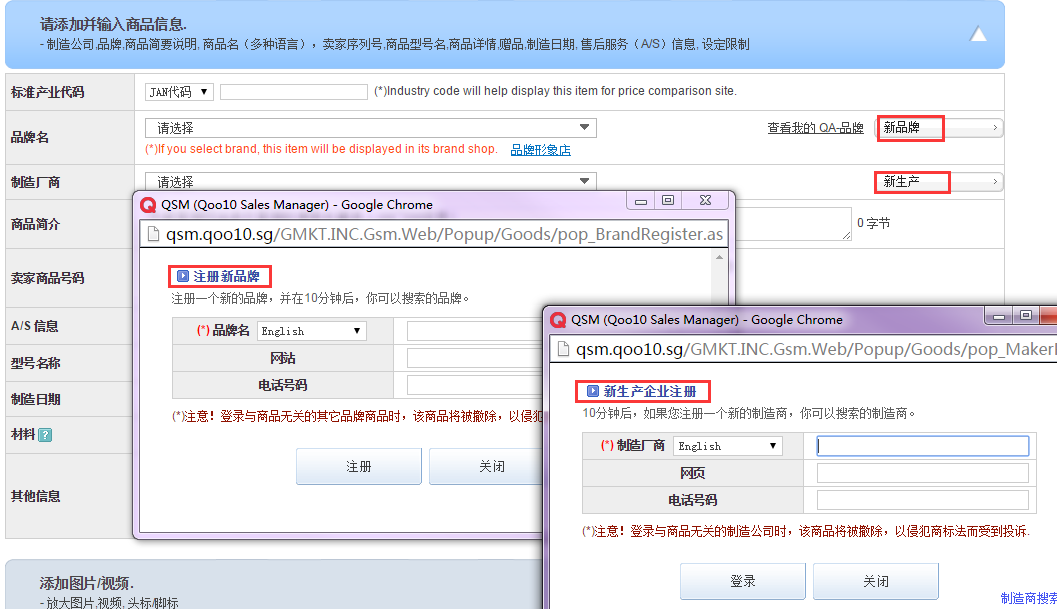The height and width of the screenshot is (609, 1057).
Task: Click the 登录 button in maker popup
Action: tap(742, 581)
